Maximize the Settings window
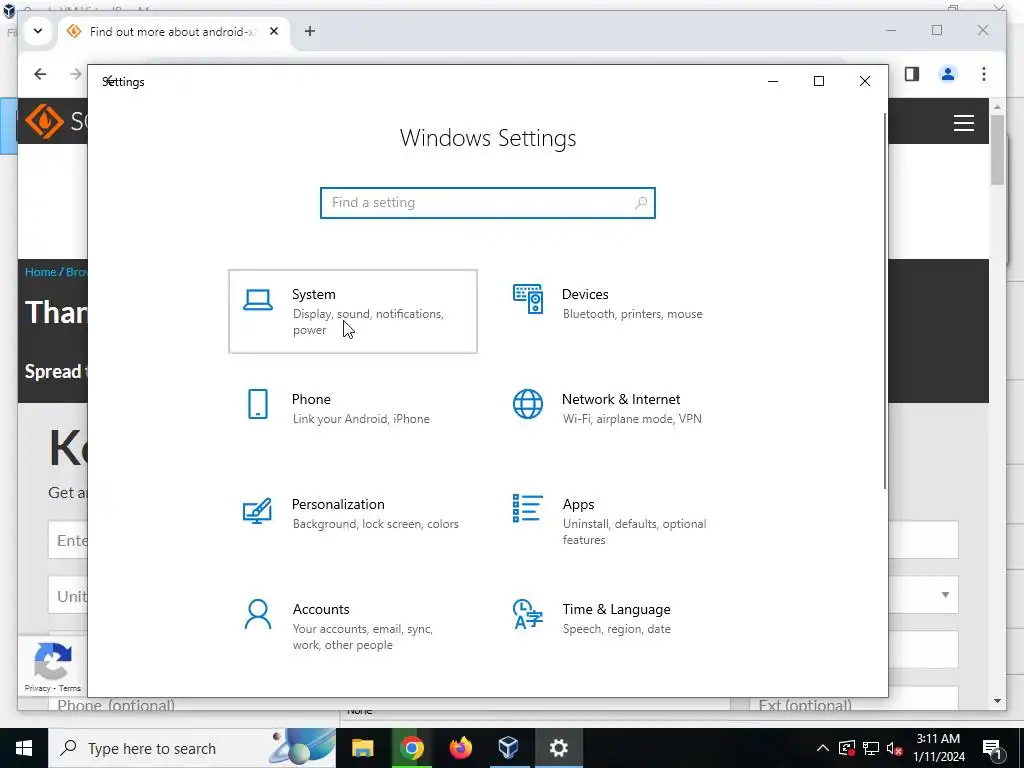Image resolution: width=1024 pixels, height=768 pixels. coord(819,81)
